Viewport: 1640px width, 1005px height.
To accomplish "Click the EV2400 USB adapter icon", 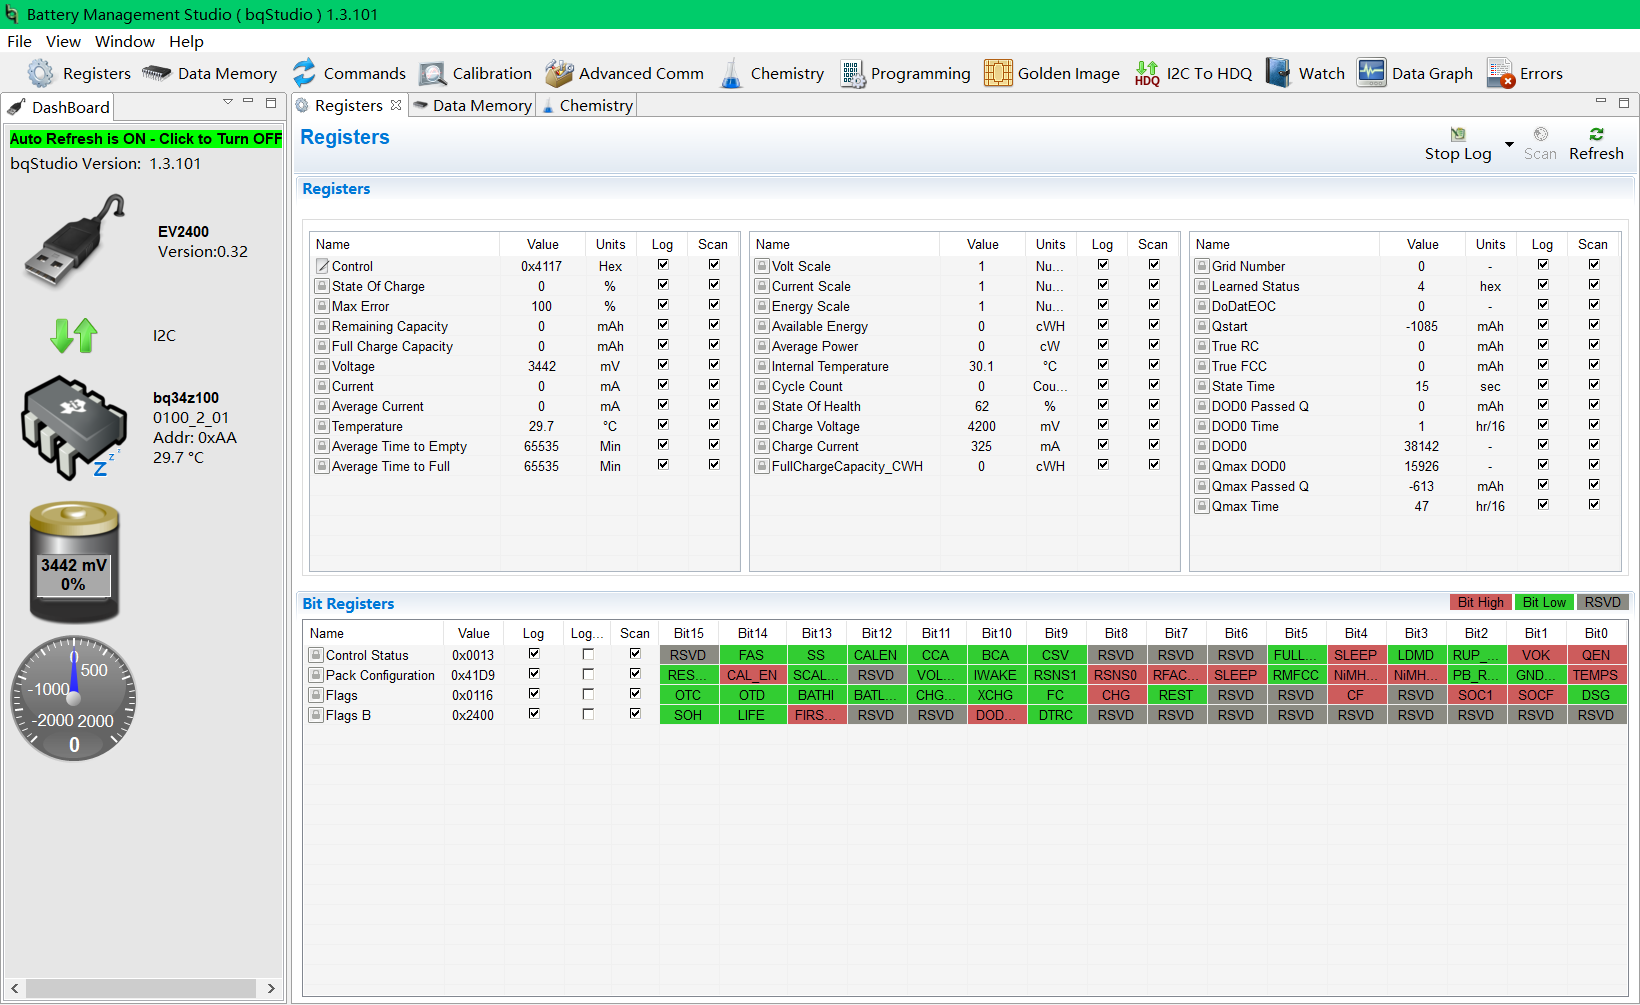I will 75,239.
